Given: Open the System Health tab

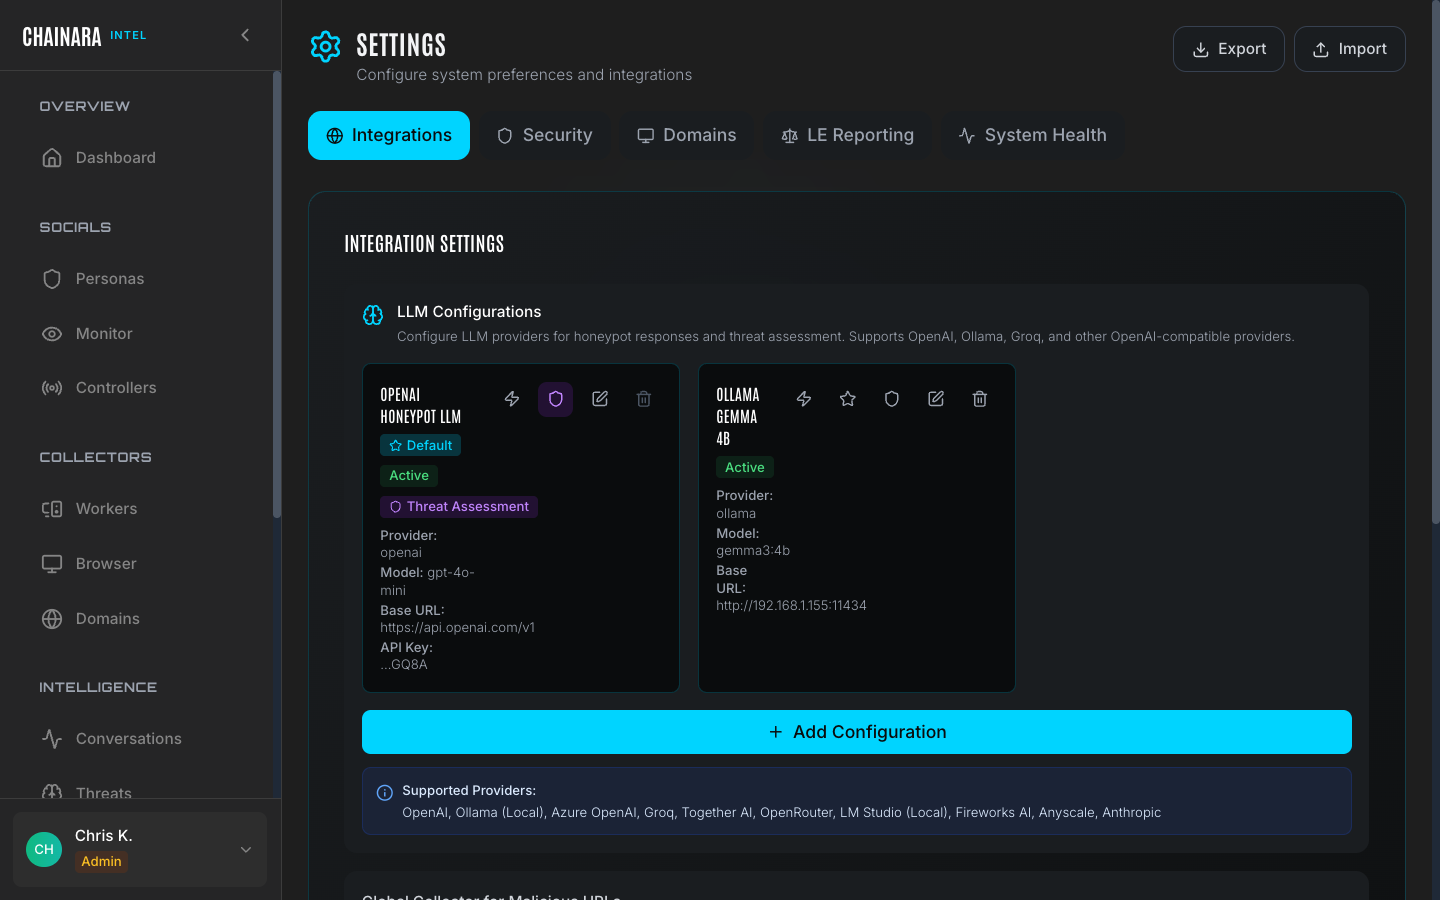Looking at the screenshot, I should coord(1033,135).
